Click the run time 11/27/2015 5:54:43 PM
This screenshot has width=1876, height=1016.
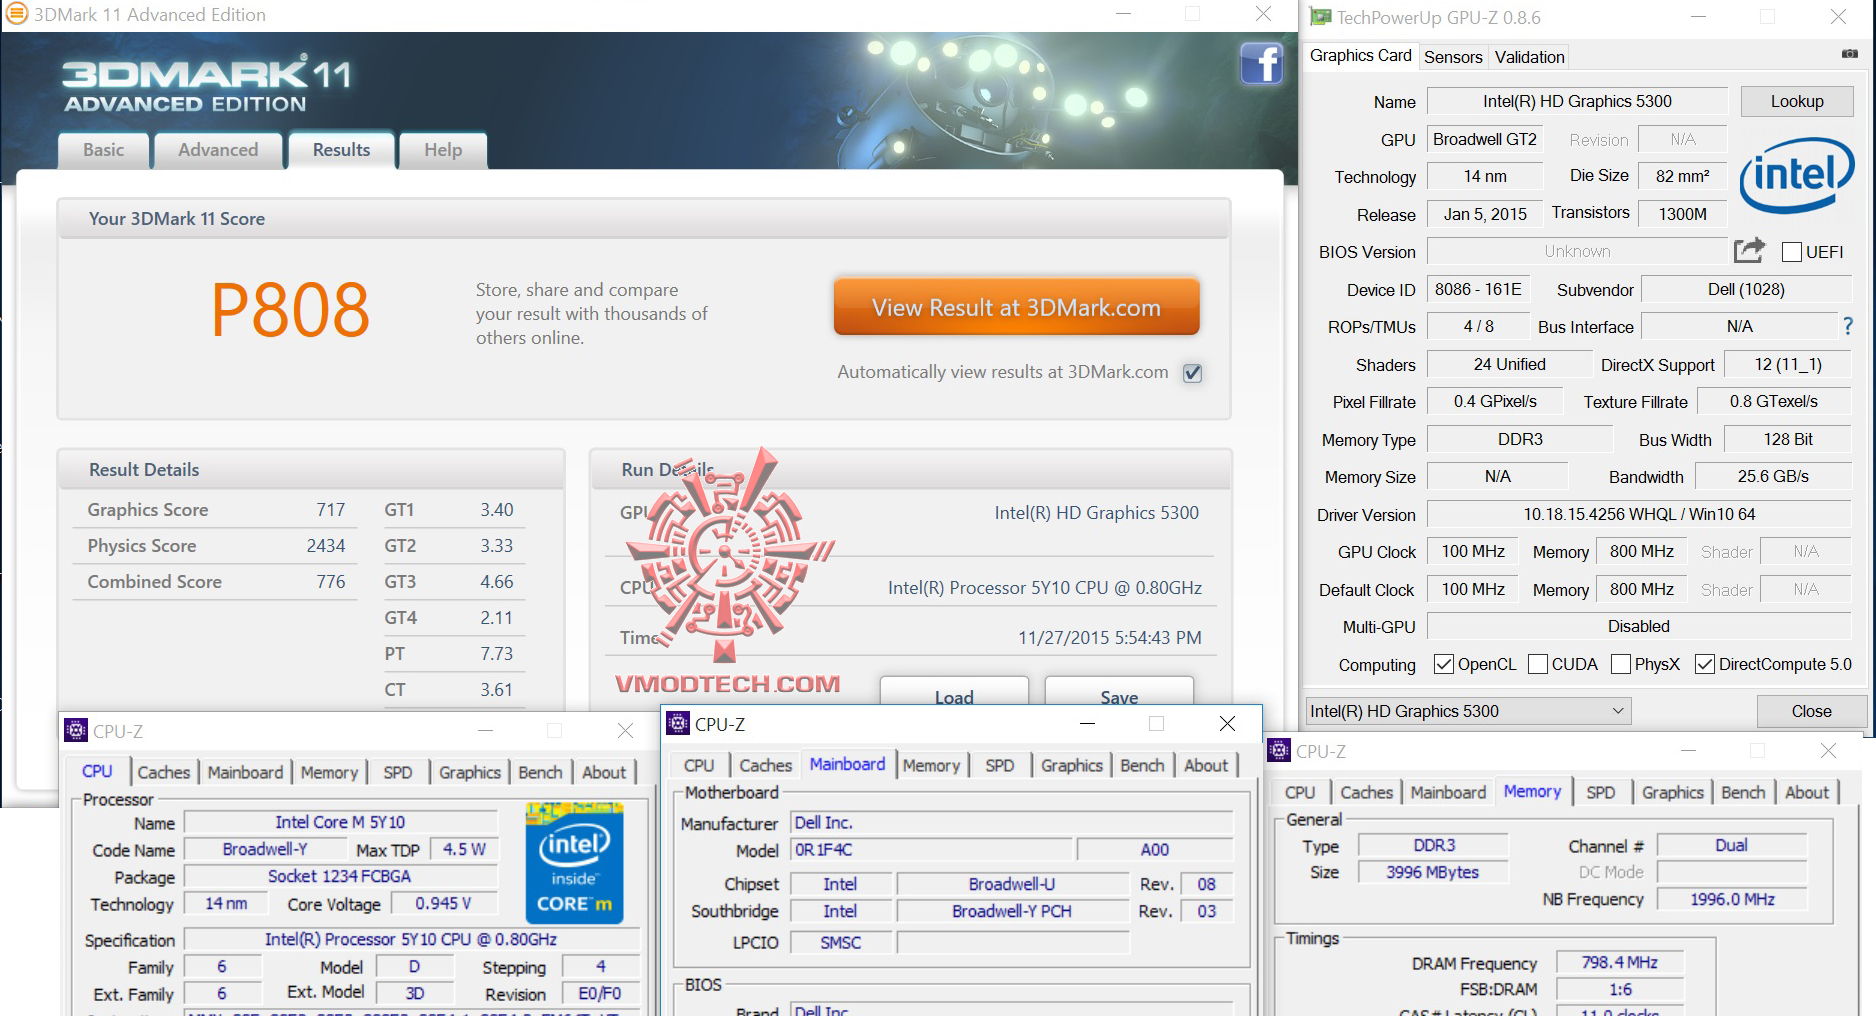1110,638
